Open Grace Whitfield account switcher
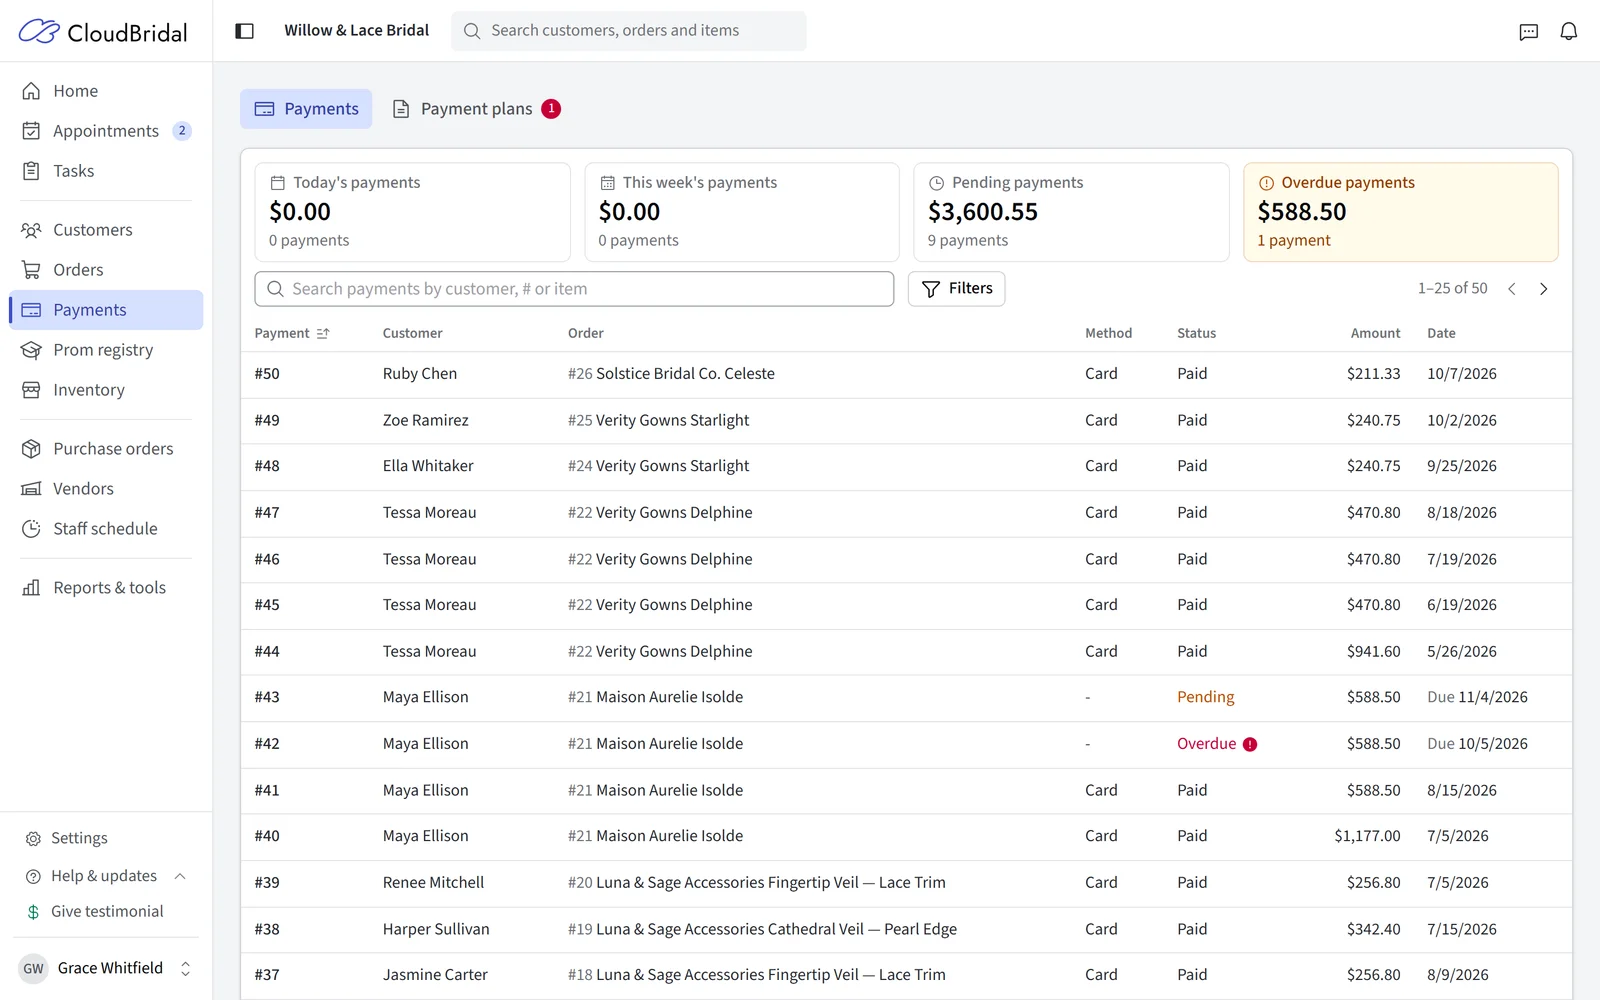This screenshot has width=1600, height=1000. [x=106, y=968]
